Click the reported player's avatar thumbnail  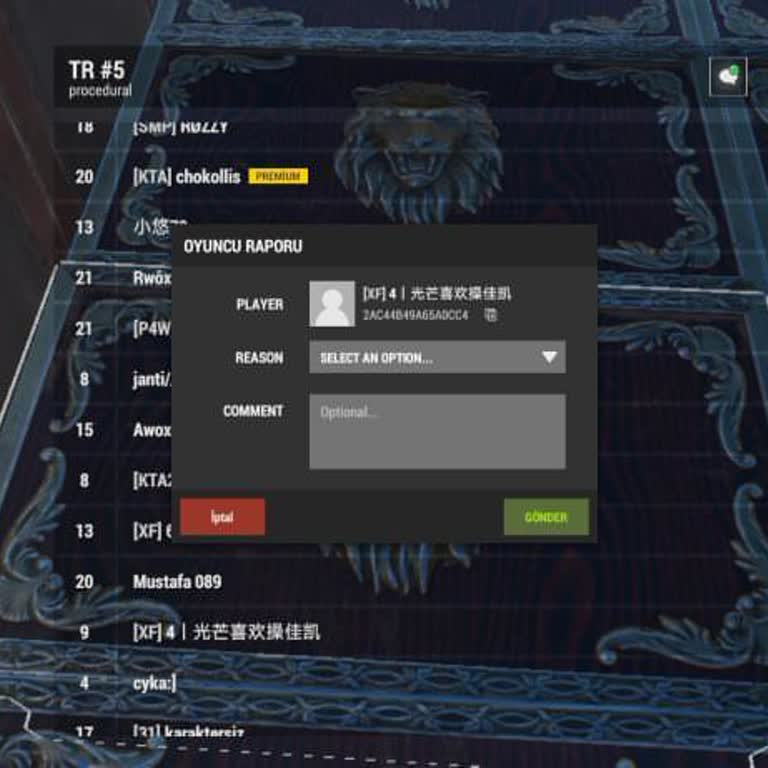[x=332, y=303]
